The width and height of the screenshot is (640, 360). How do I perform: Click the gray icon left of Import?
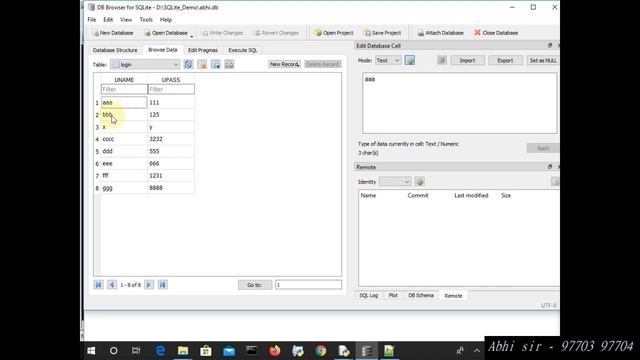pos(442,60)
